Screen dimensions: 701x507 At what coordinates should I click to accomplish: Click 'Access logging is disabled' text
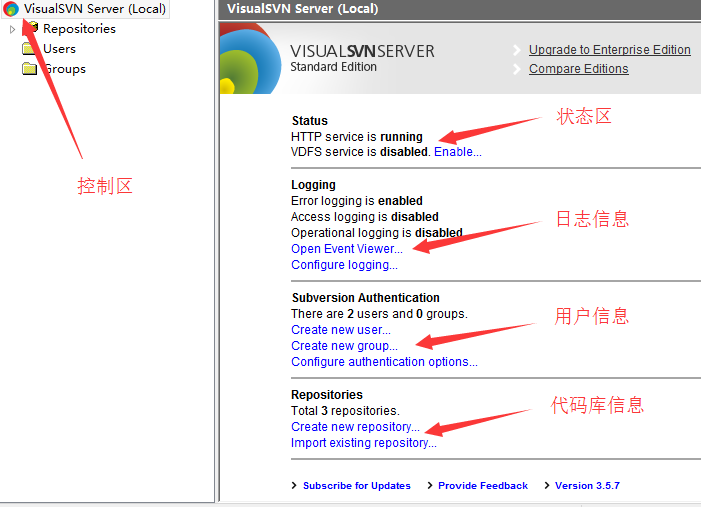365,217
